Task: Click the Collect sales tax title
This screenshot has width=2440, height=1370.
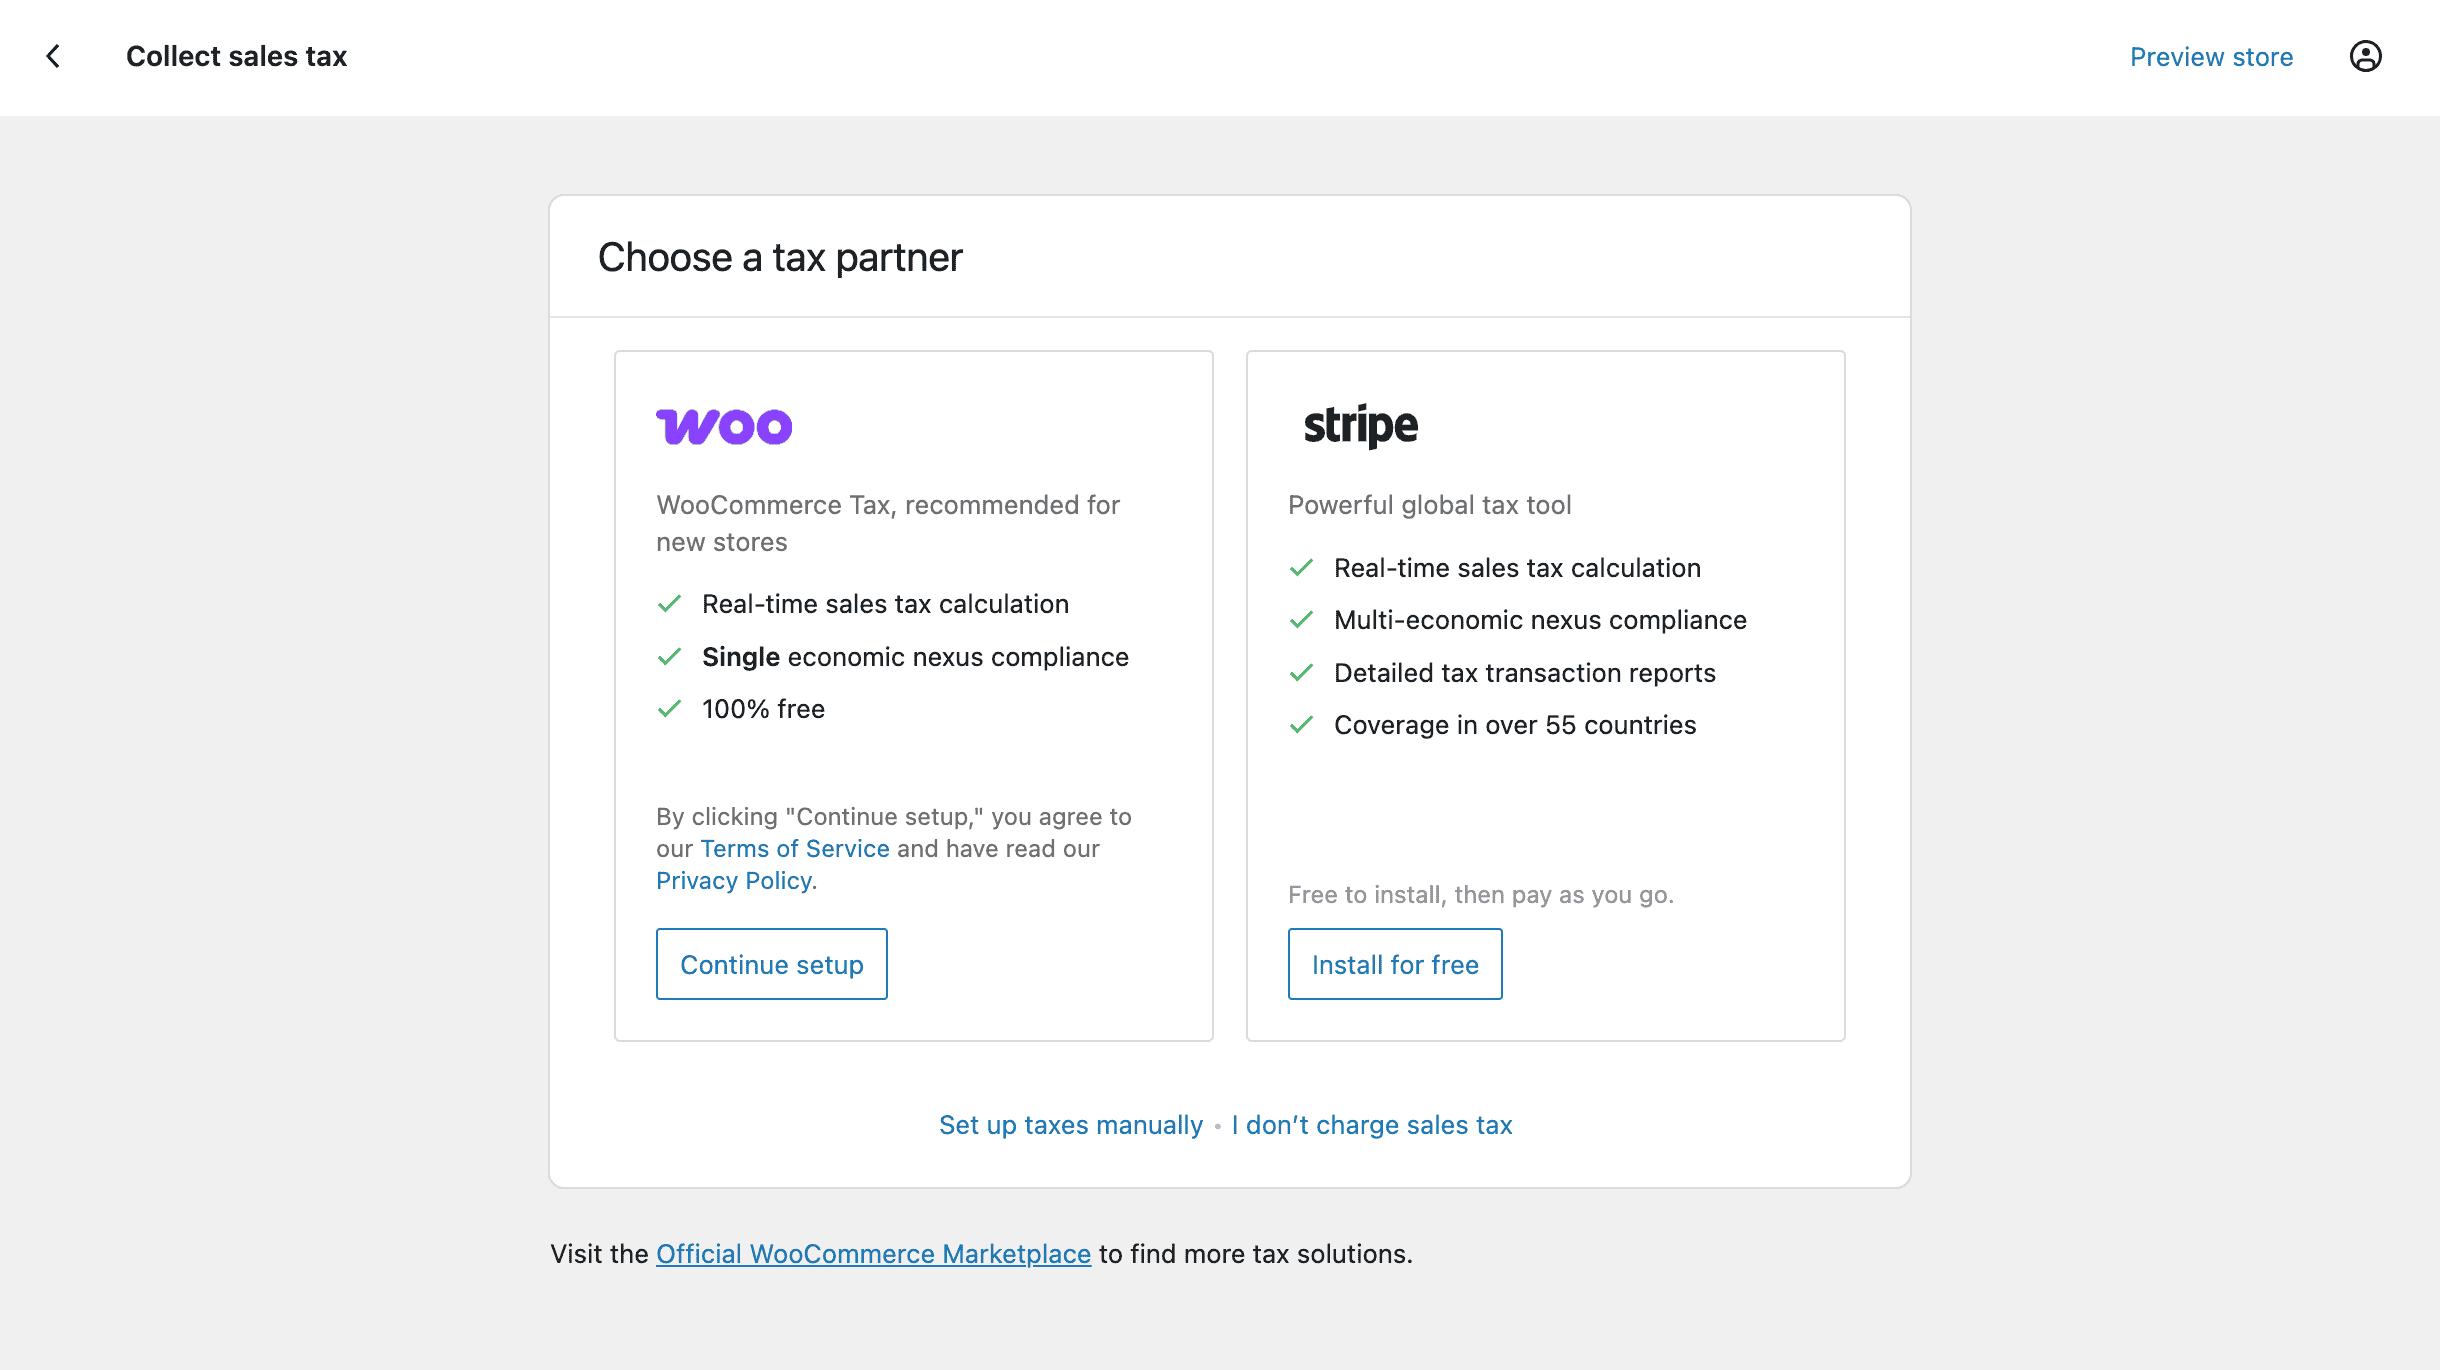Action: pos(237,56)
